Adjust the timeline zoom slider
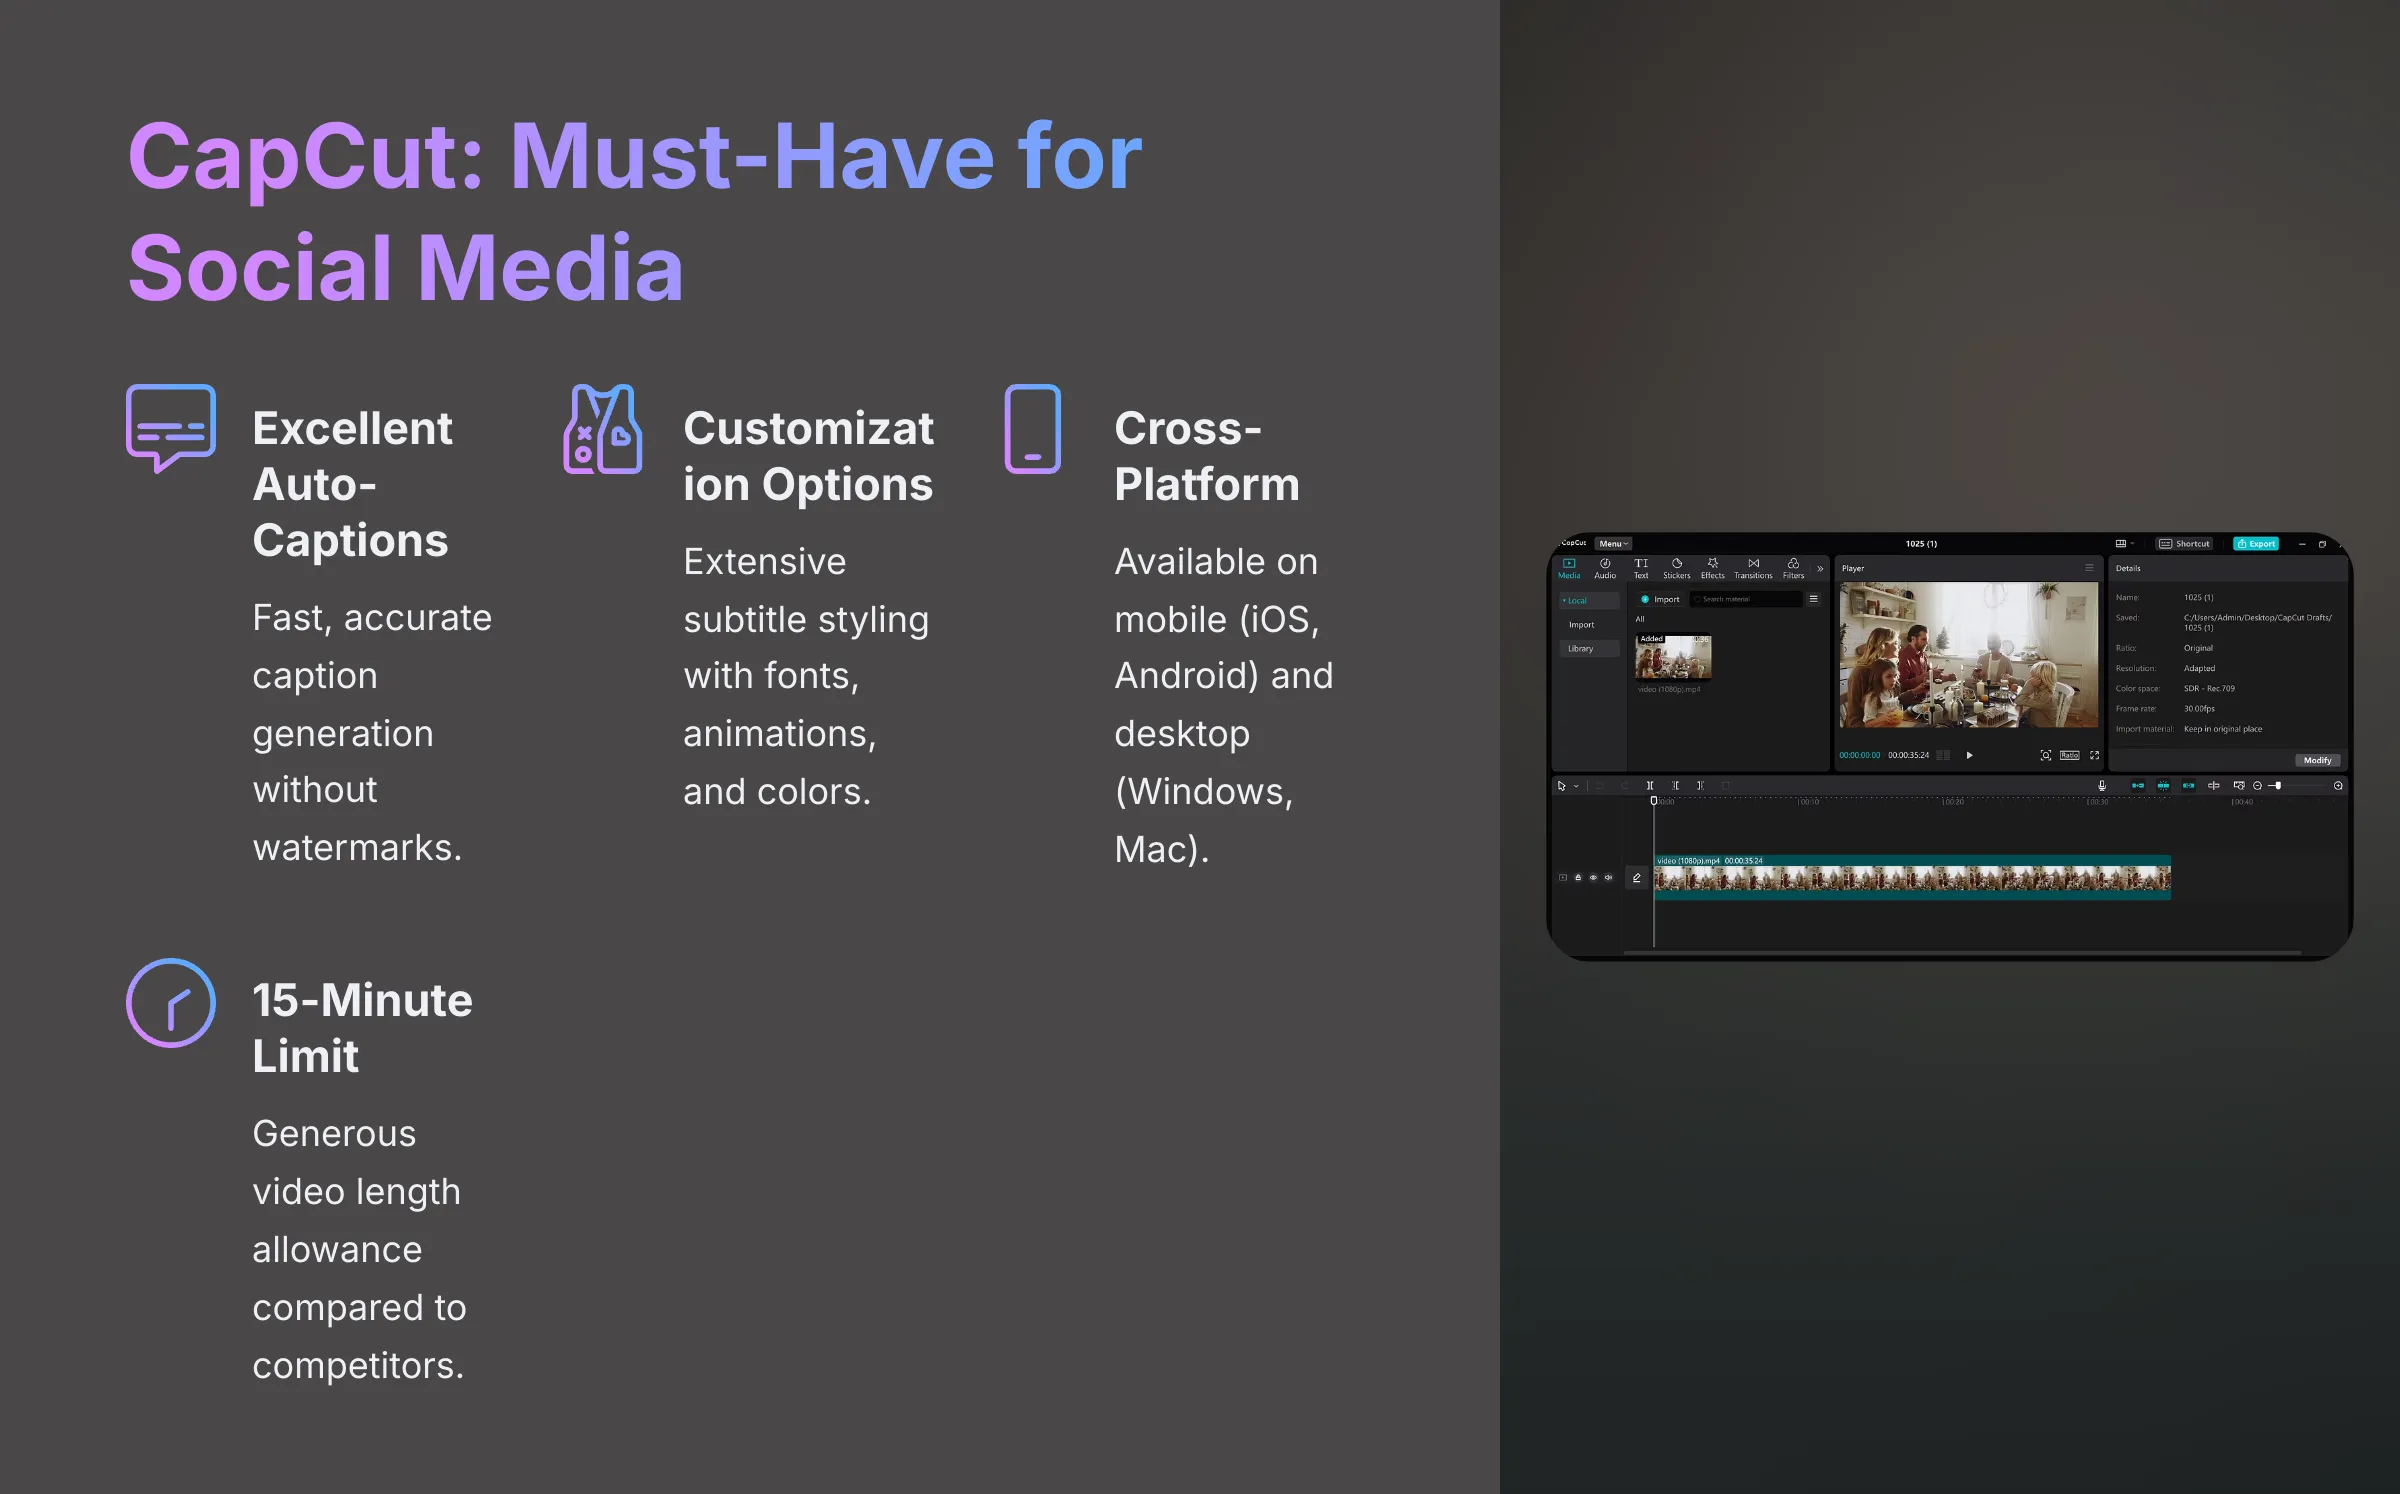2400x1494 pixels. [2278, 786]
